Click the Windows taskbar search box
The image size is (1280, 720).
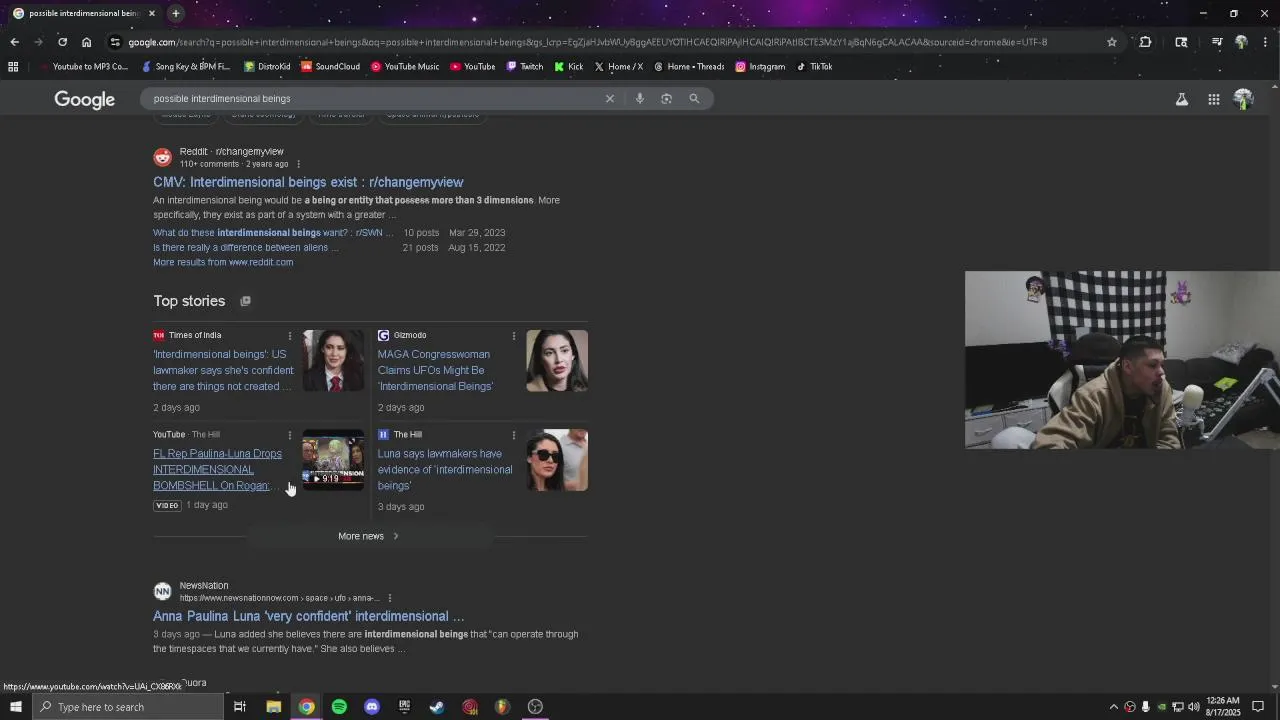(128, 707)
